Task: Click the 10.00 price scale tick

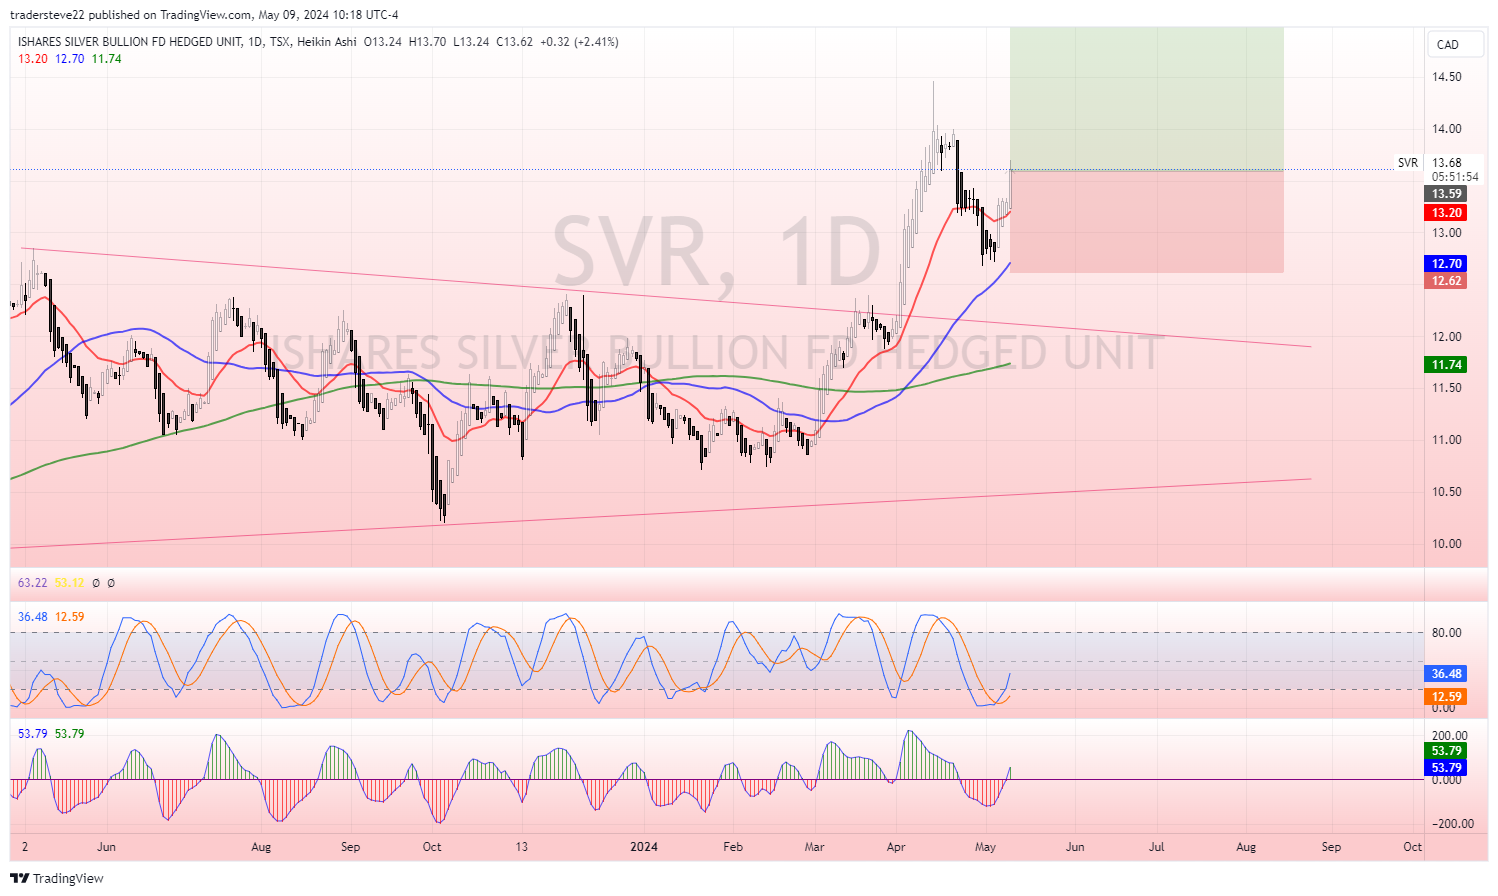Action: (1446, 544)
